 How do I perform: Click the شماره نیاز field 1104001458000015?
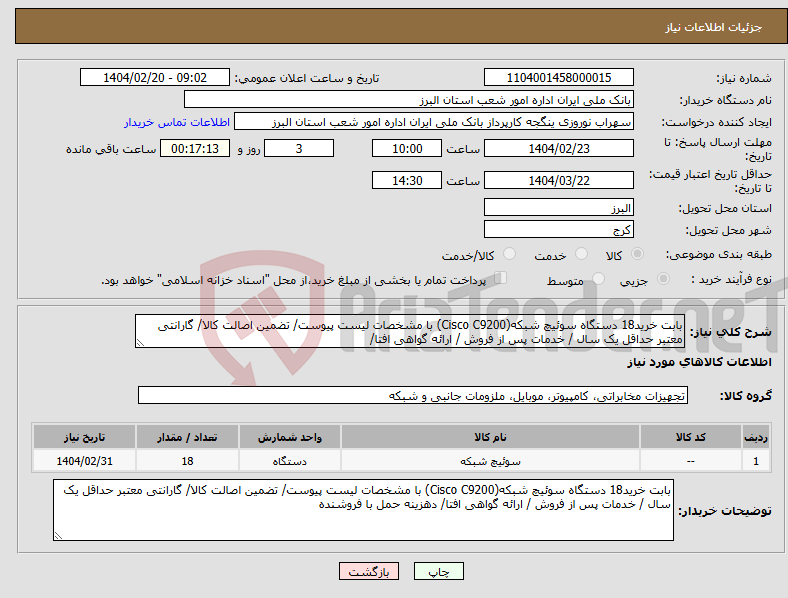tap(558, 77)
